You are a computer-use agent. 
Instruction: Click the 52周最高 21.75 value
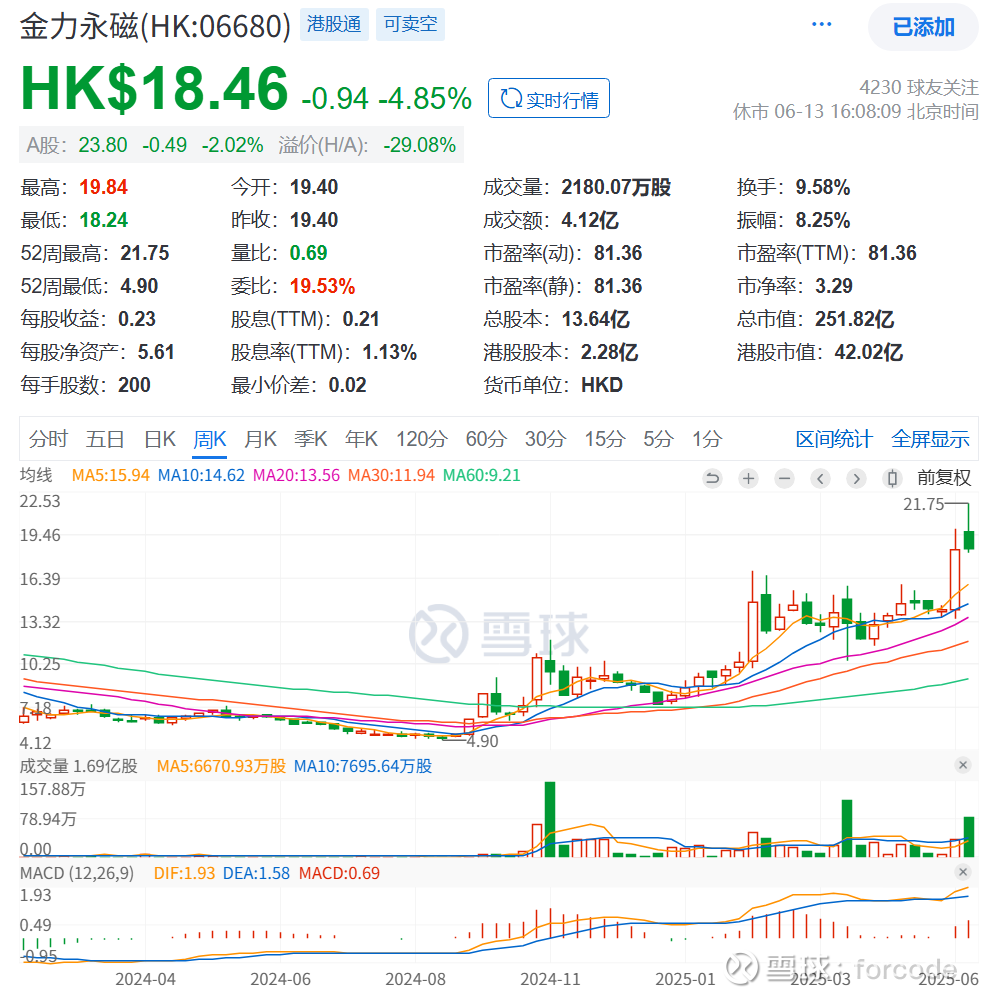click(x=145, y=253)
